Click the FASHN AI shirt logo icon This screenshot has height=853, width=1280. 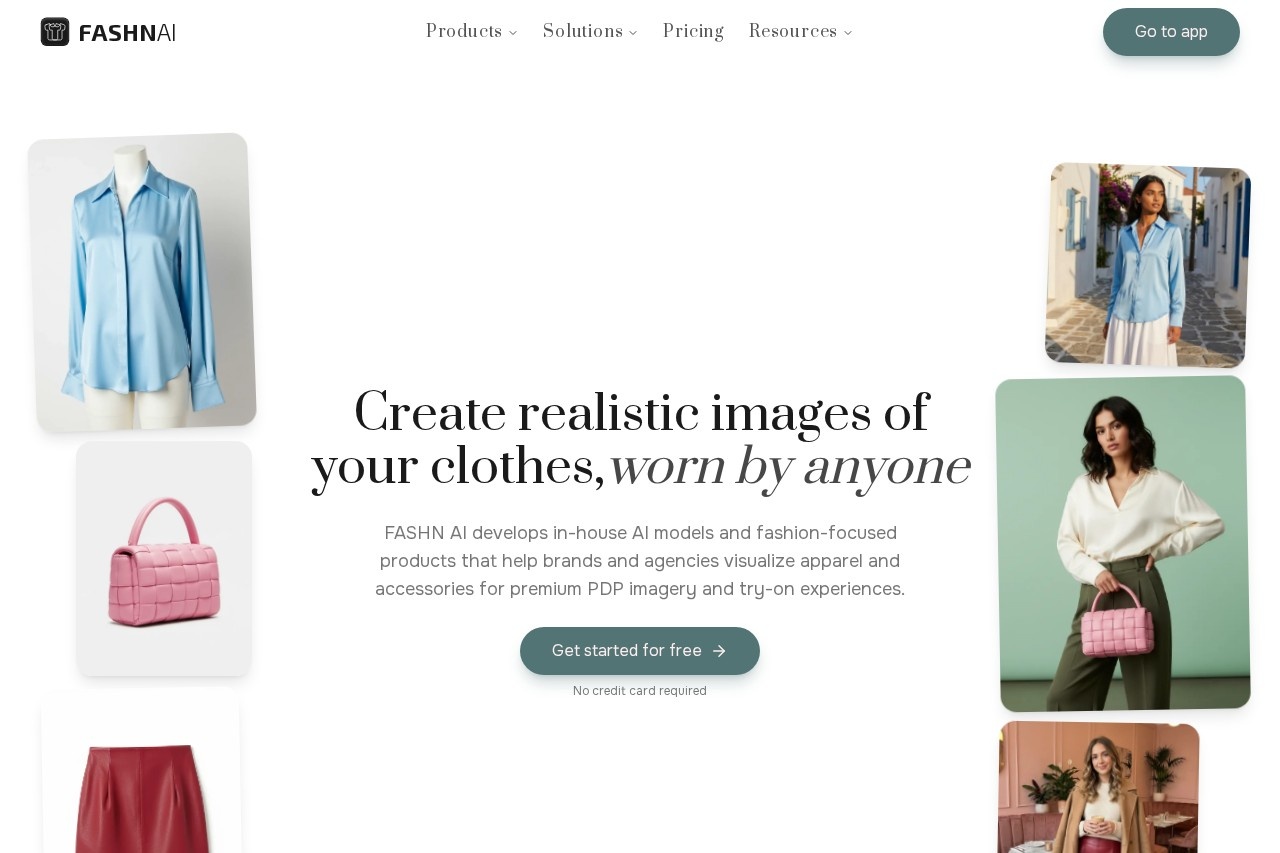(x=55, y=32)
